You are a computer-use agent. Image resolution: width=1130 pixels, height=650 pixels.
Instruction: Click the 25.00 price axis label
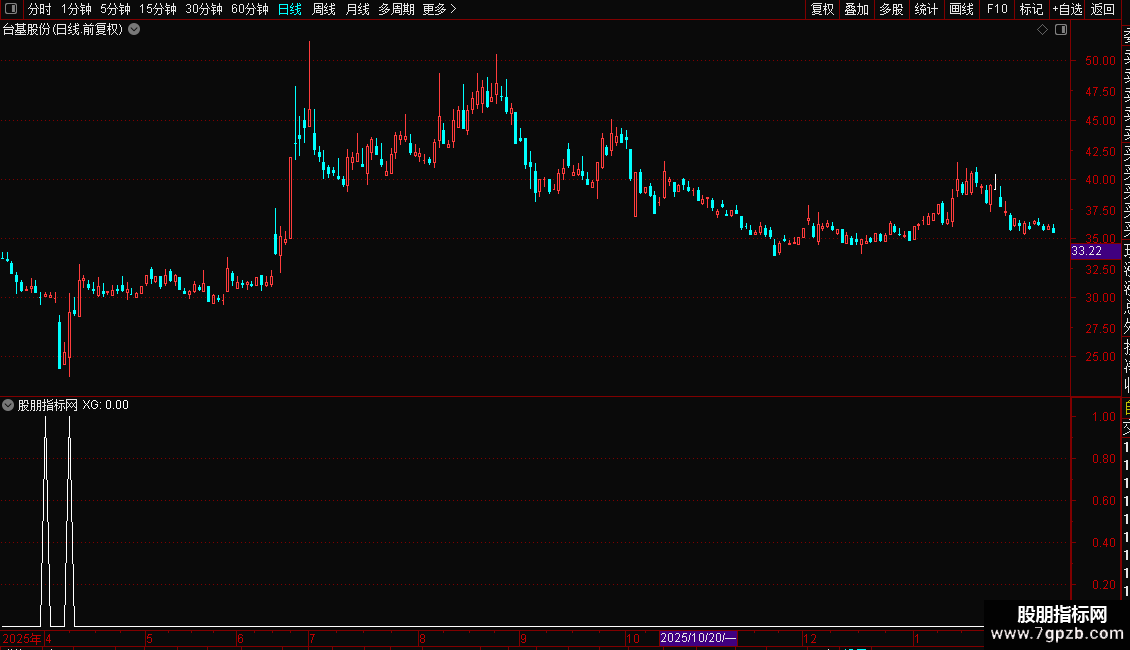click(x=1100, y=357)
